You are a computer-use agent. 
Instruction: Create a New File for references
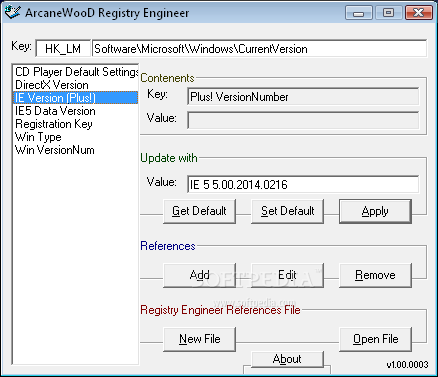(199, 339)
